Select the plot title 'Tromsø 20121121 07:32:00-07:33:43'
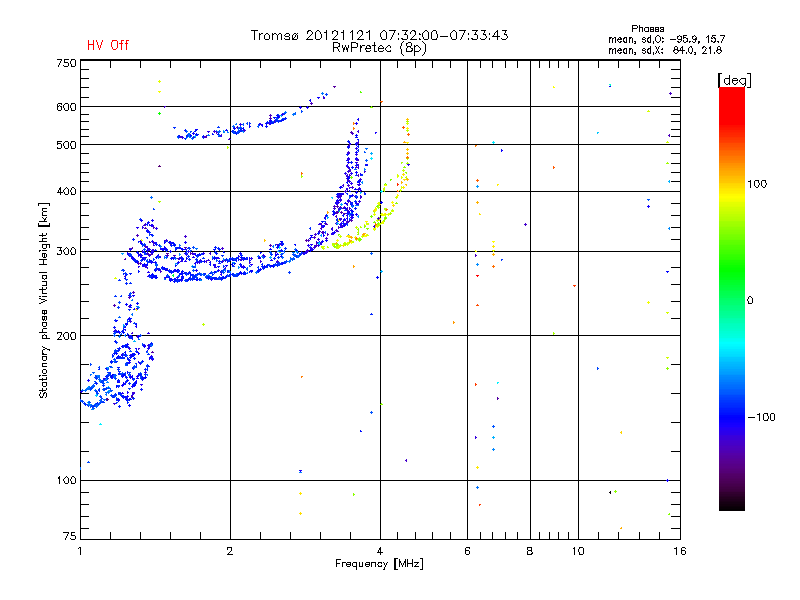Image resolution: width=800 pixels, height=600 pixels. (380, 35)
